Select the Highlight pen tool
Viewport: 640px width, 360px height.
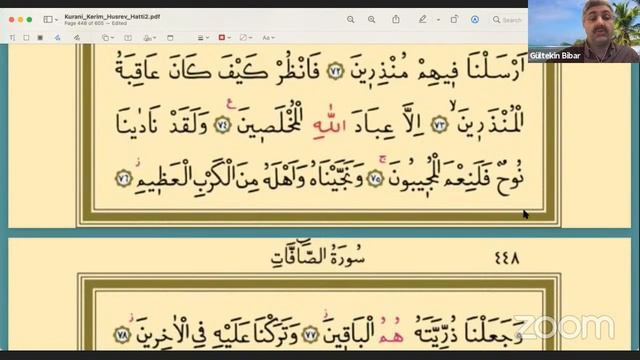[422, 19]
